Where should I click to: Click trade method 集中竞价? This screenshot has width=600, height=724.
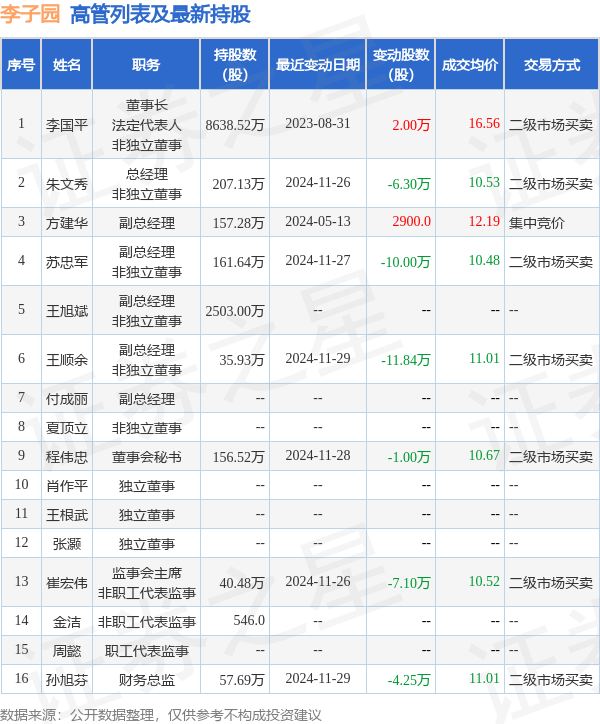[x=537, y=223]
